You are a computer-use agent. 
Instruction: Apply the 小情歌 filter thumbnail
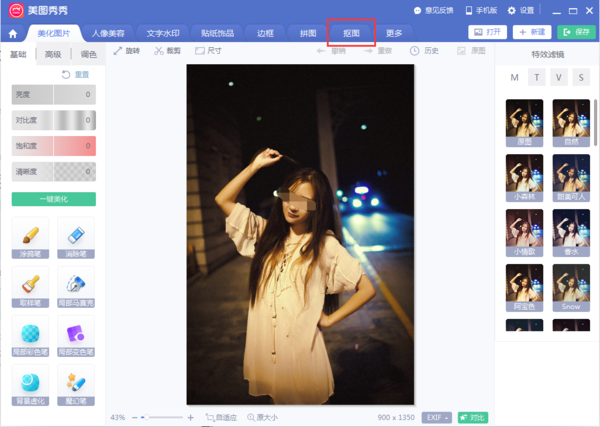[x=524, y=233]
